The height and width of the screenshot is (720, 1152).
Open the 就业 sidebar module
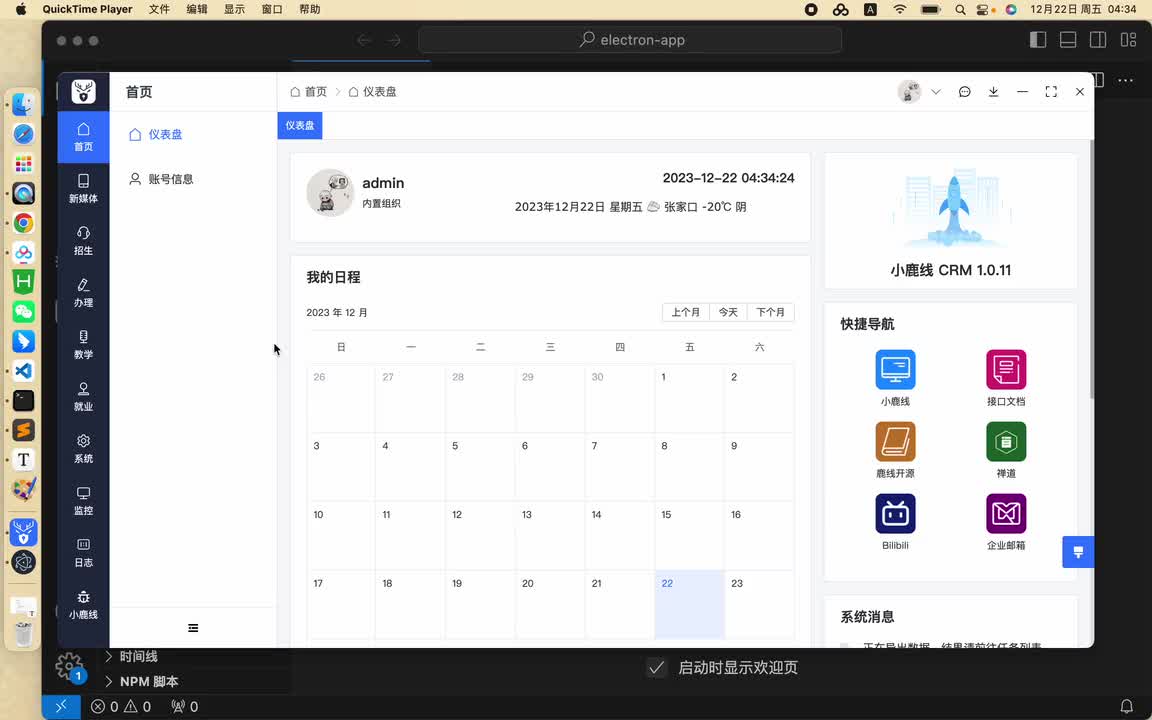tap(83, 397)
